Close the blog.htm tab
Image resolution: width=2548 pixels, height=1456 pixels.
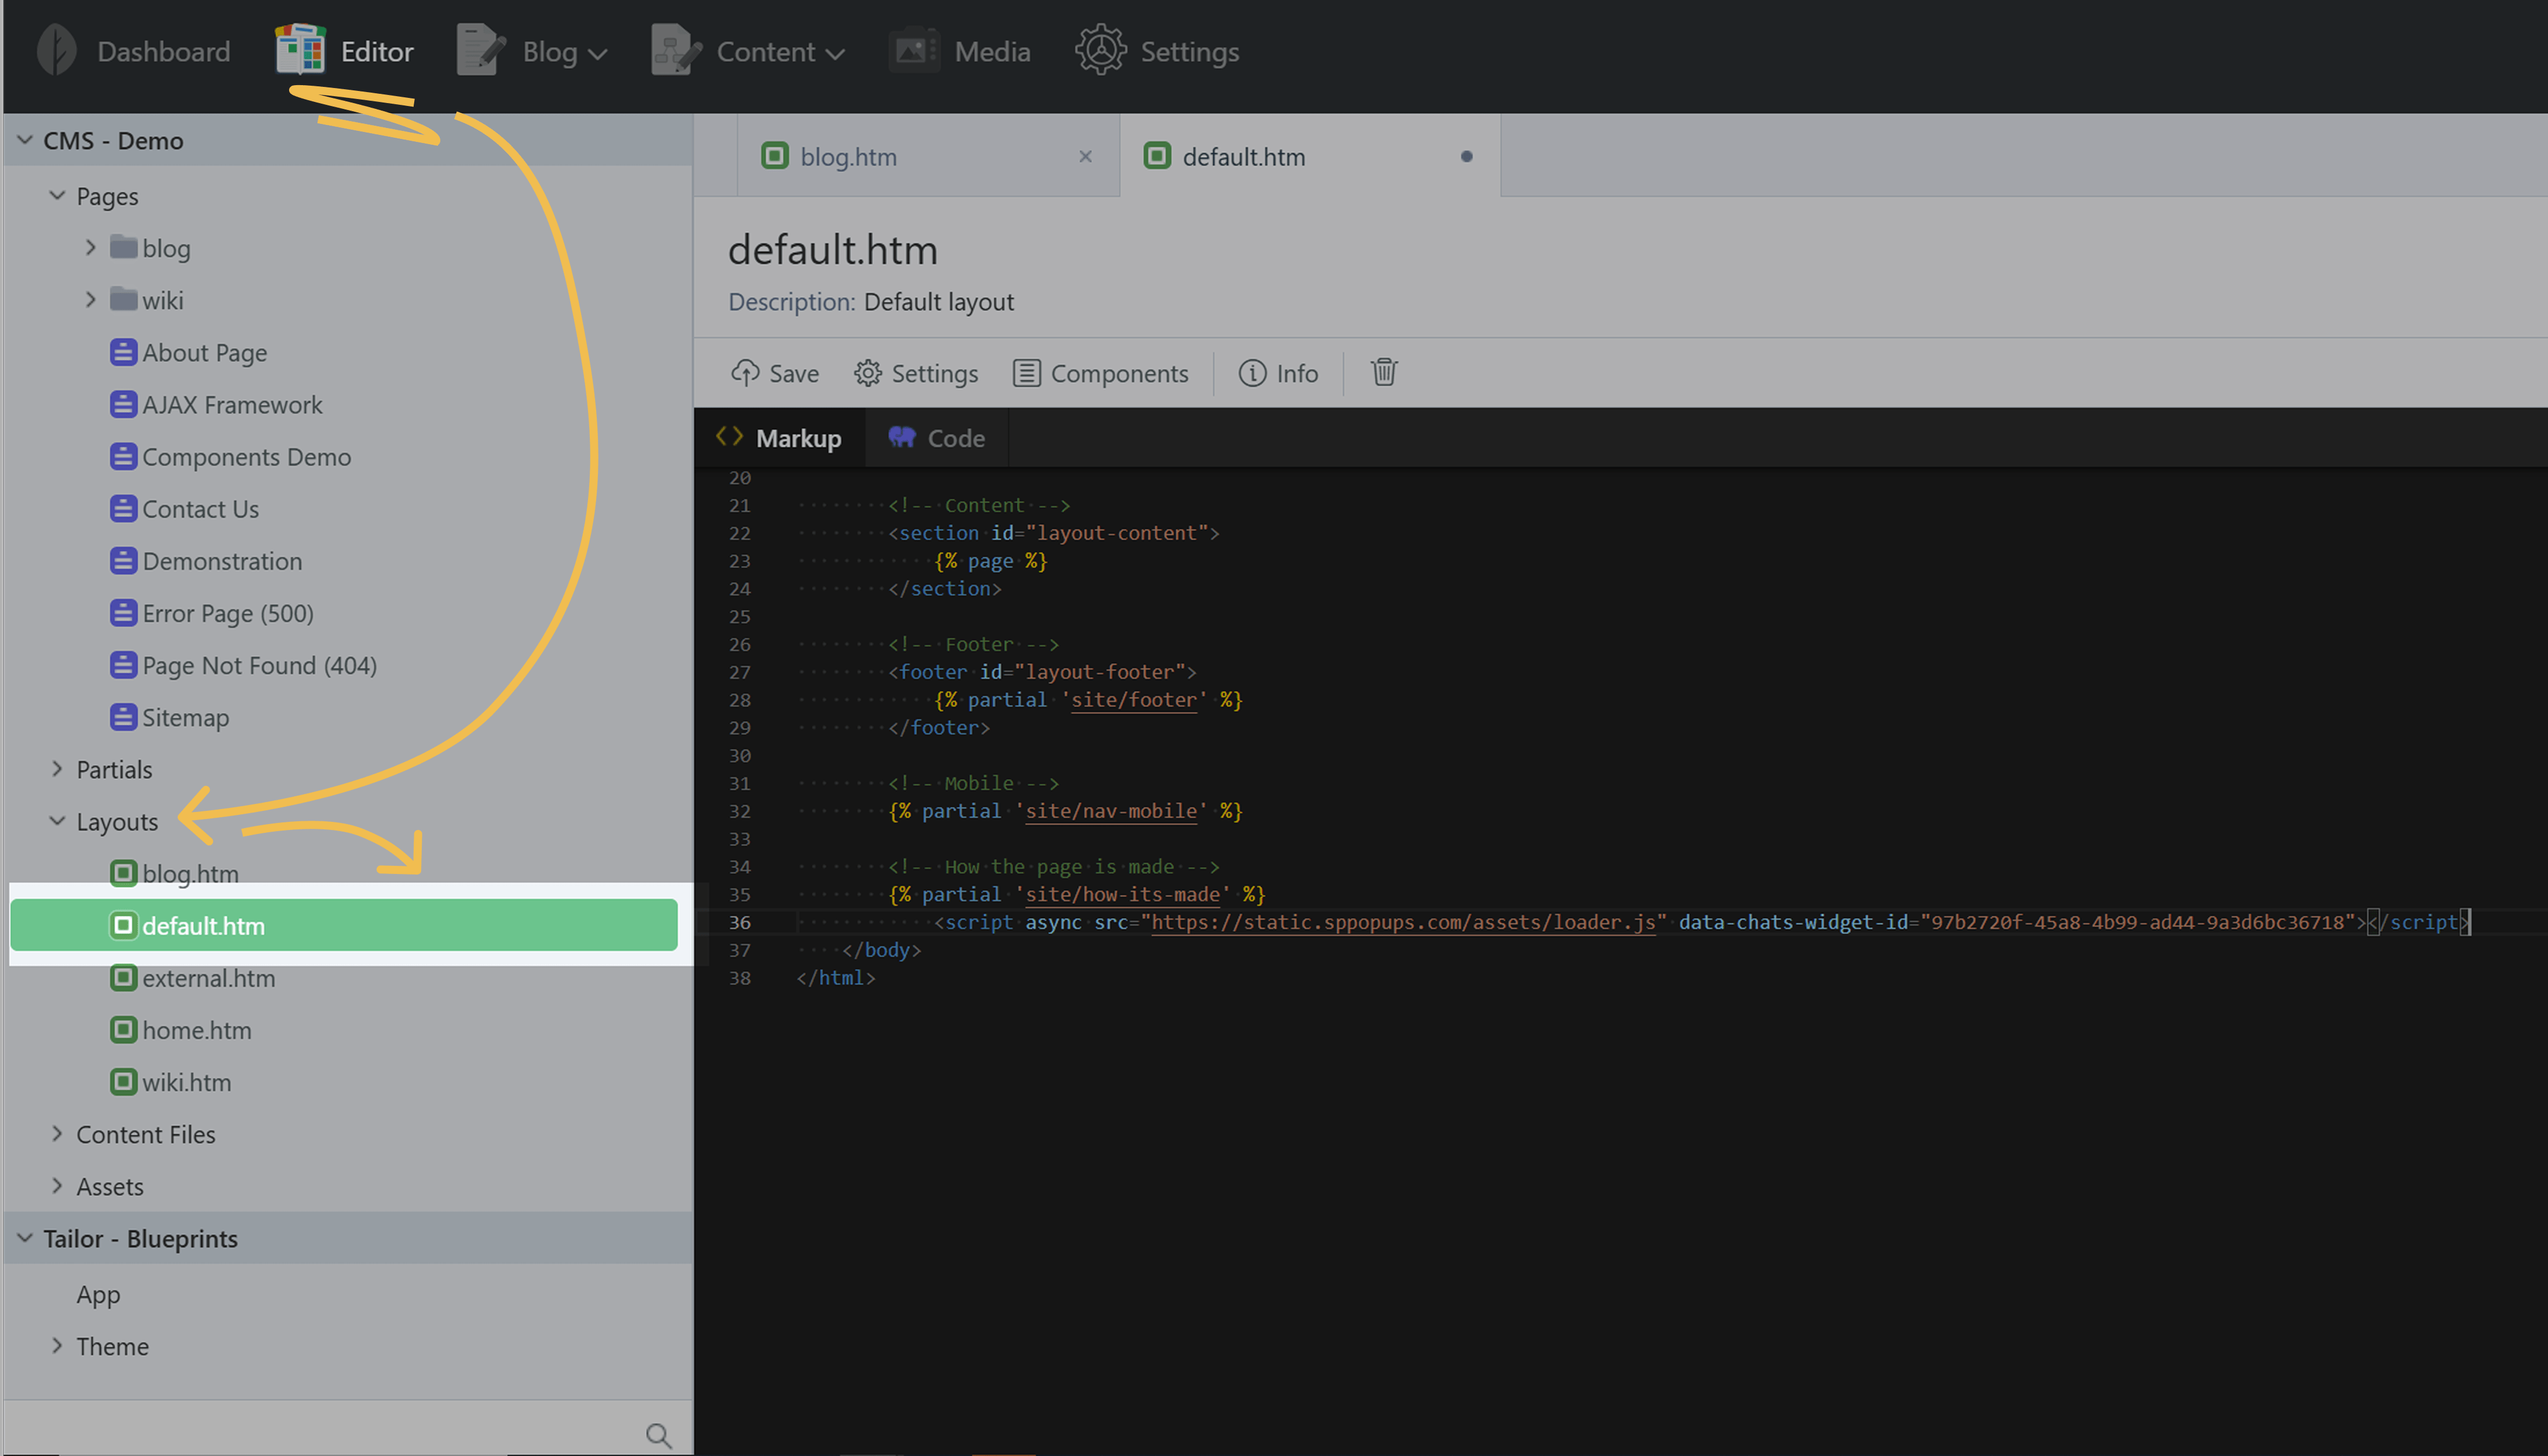(x=1085, y=156)
